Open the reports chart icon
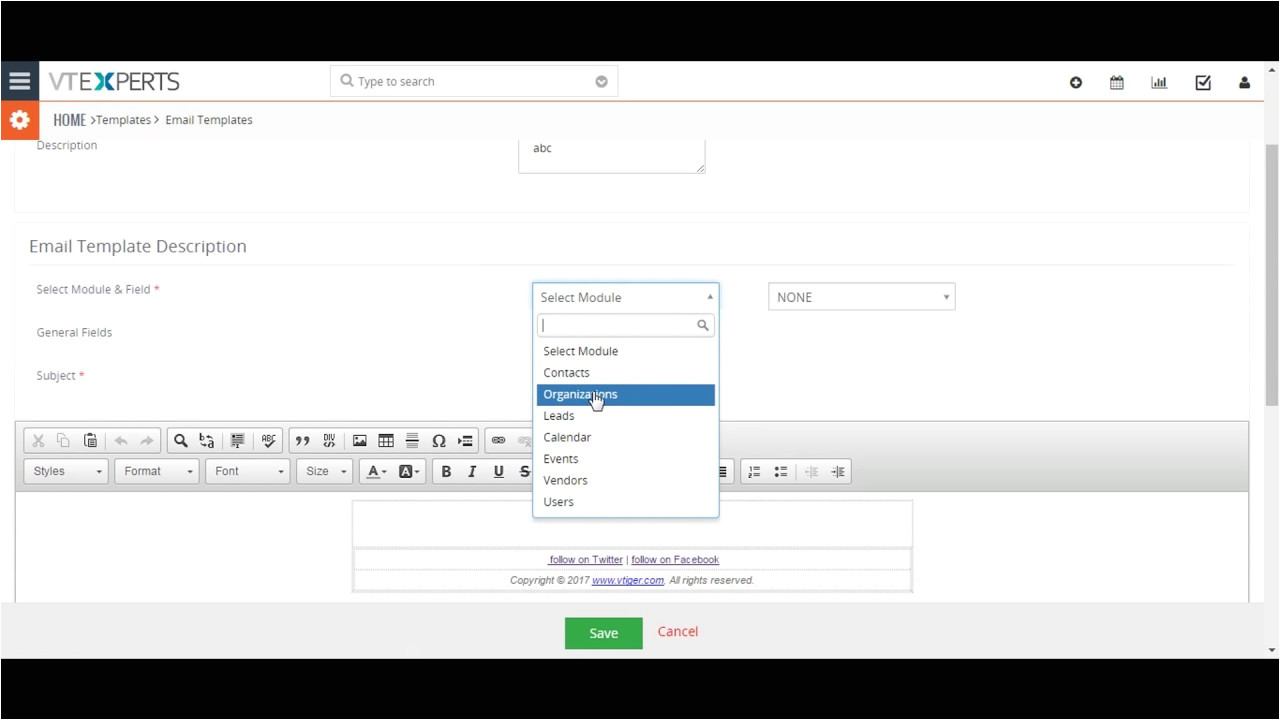The image size is (1280, 720). 1159,83
